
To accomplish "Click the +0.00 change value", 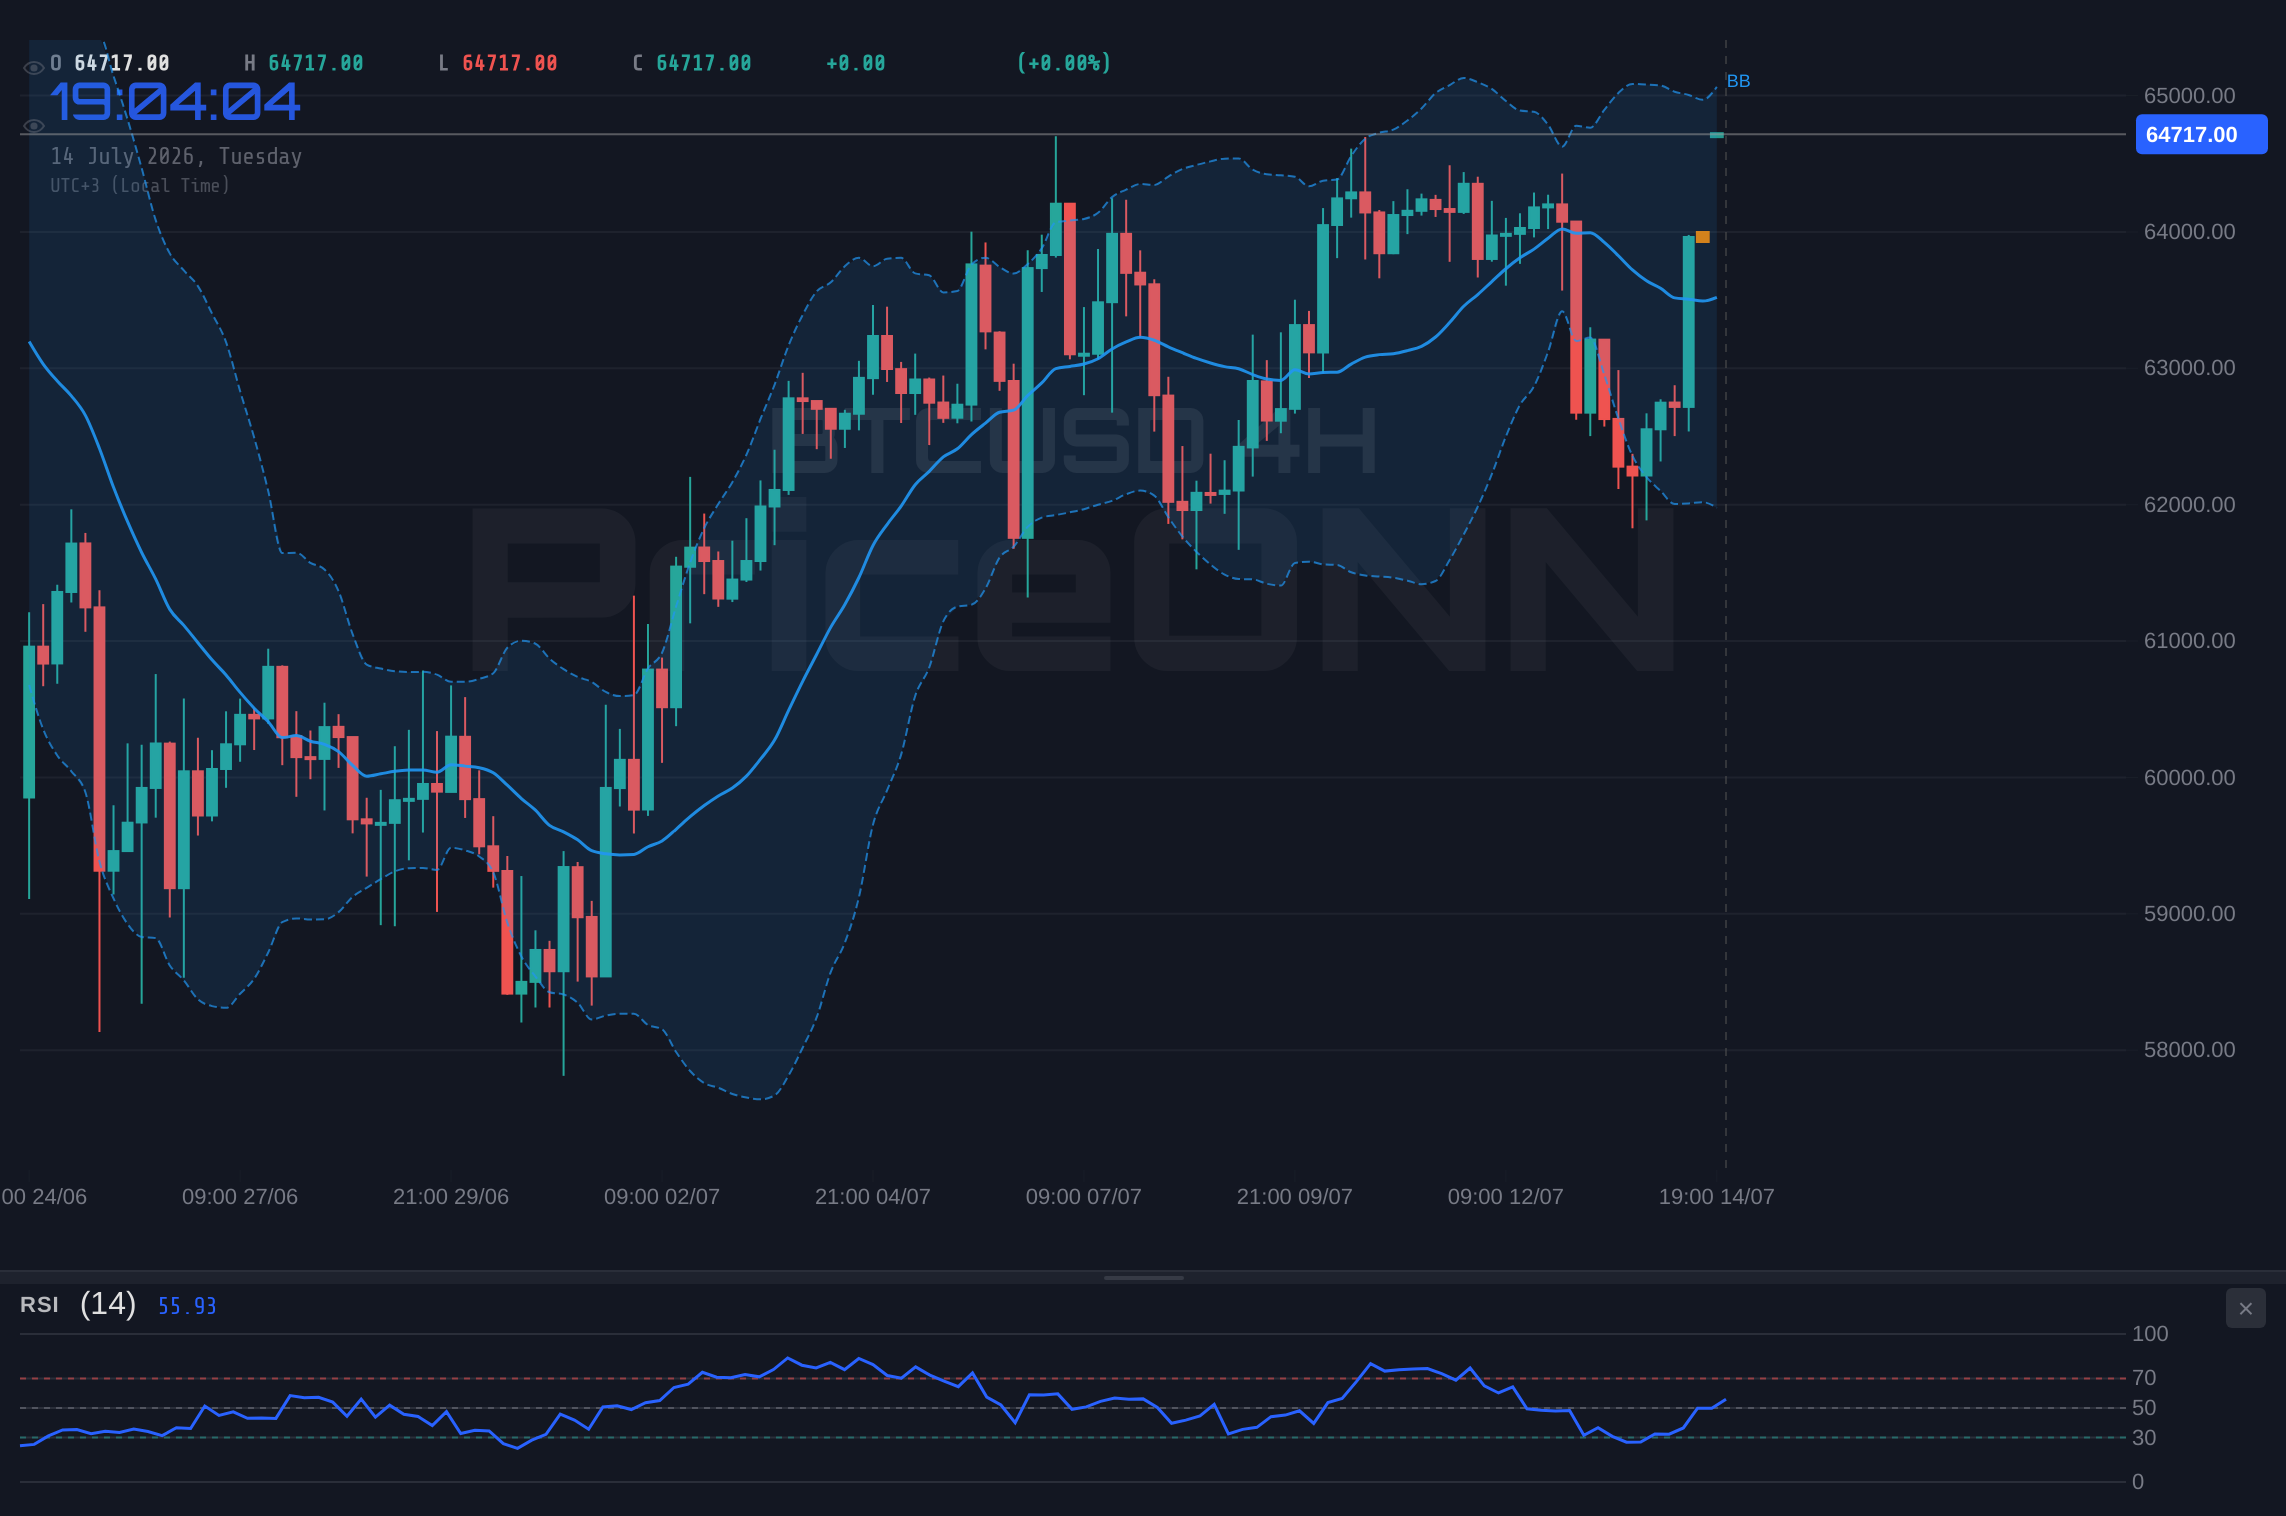I will coord(856,63).
